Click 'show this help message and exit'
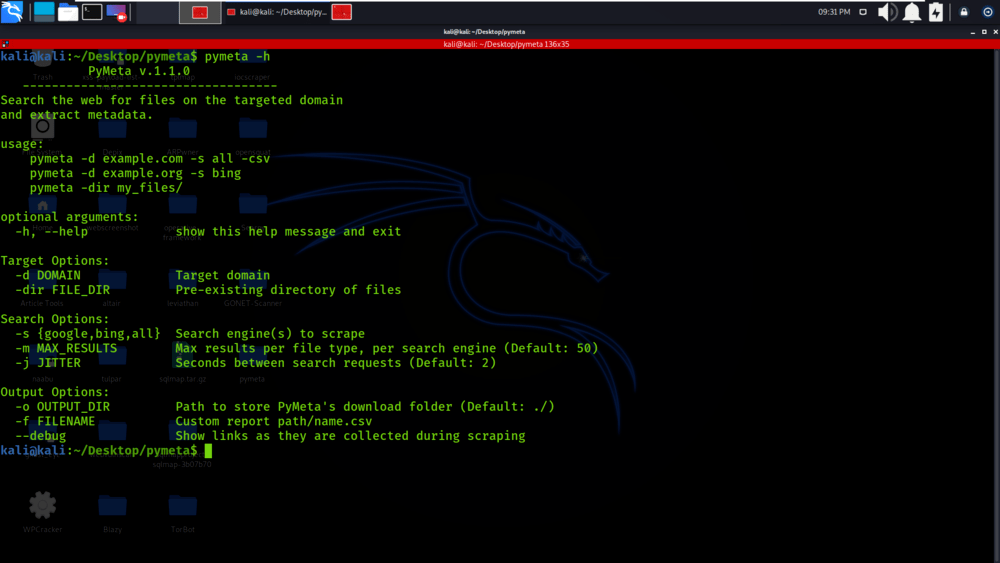 tap(288, 231)
